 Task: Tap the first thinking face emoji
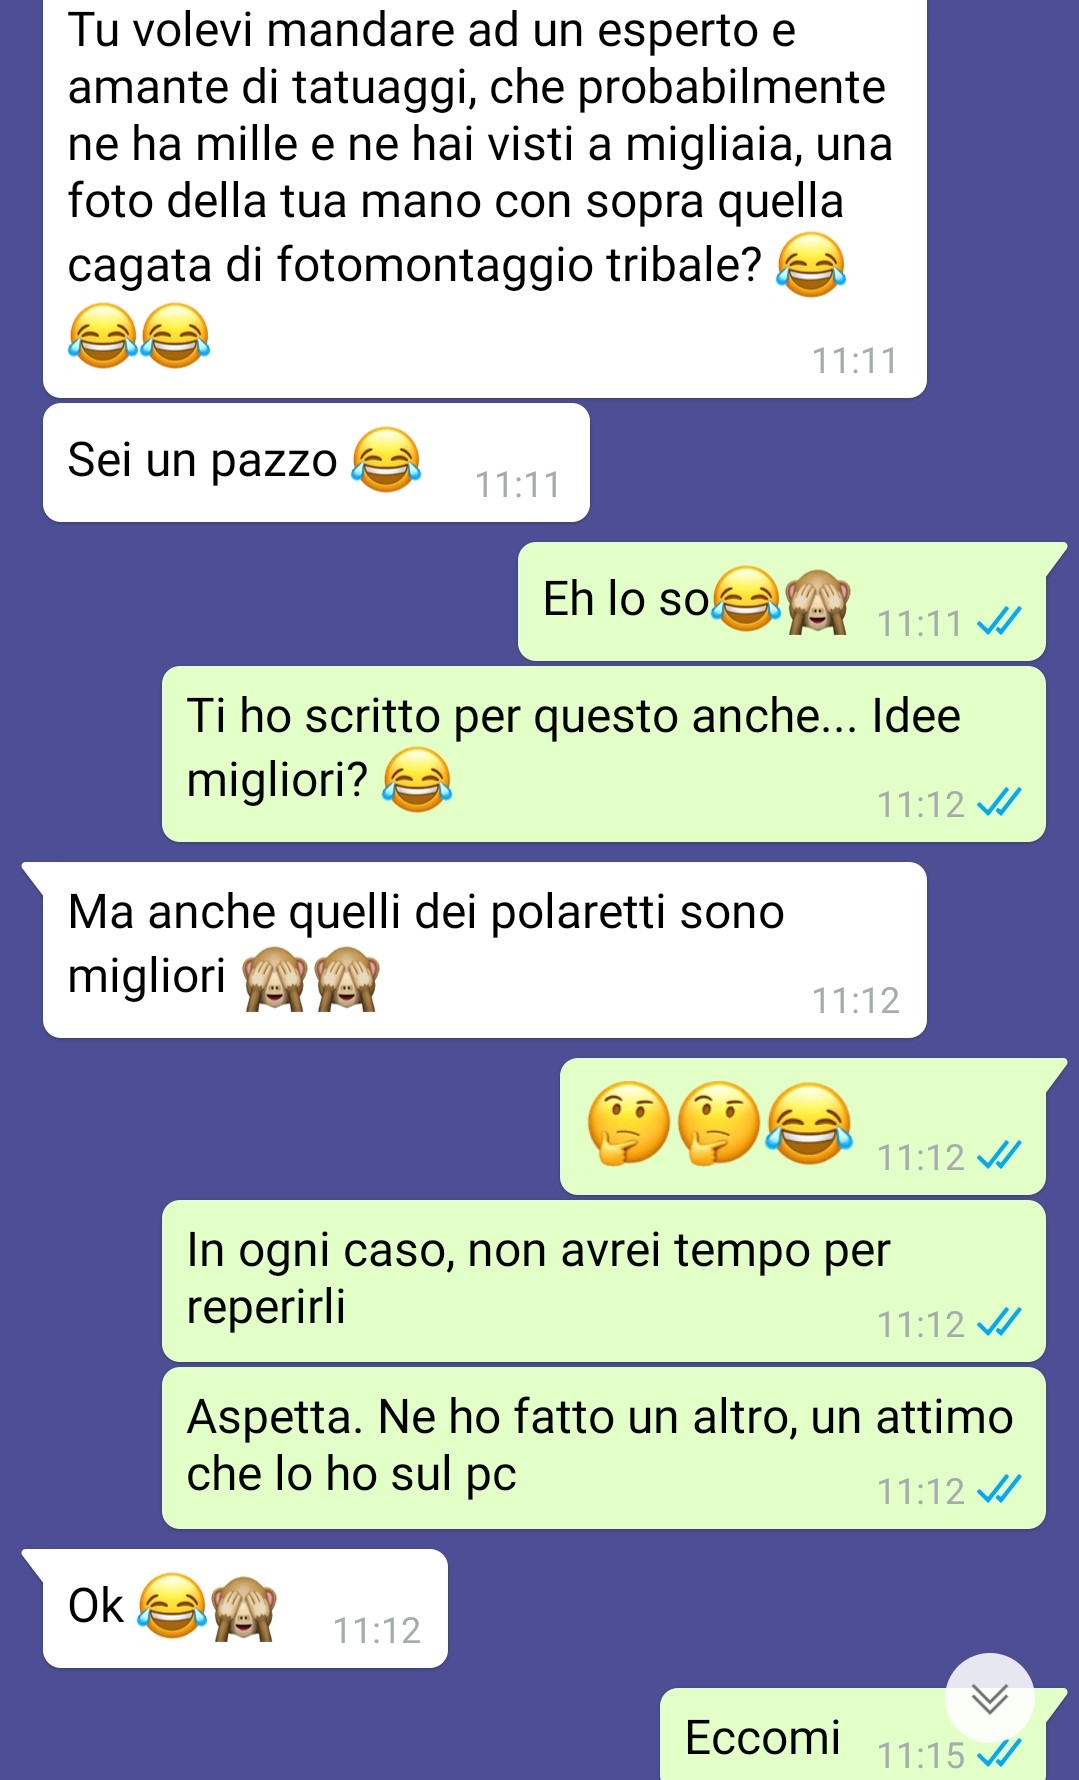[628, 1123]
